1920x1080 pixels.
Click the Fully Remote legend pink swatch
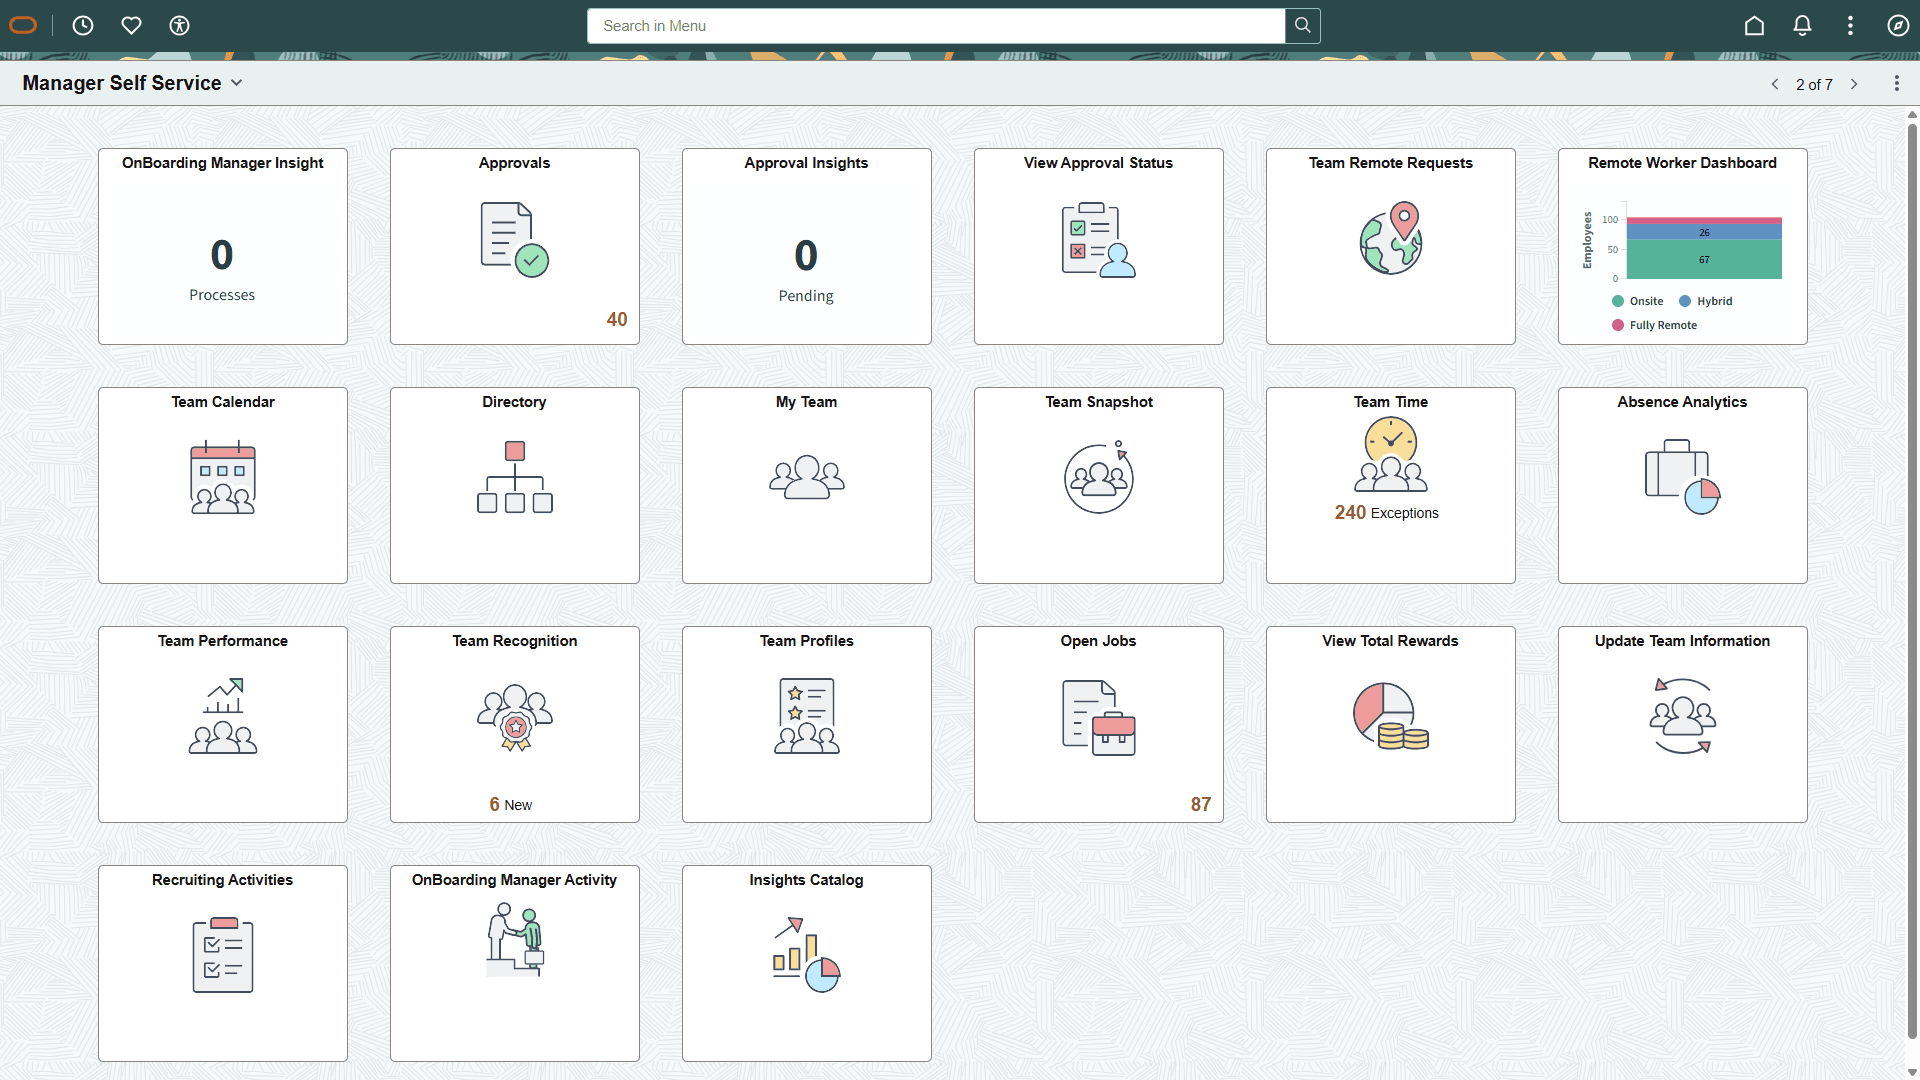[1617, 325]
